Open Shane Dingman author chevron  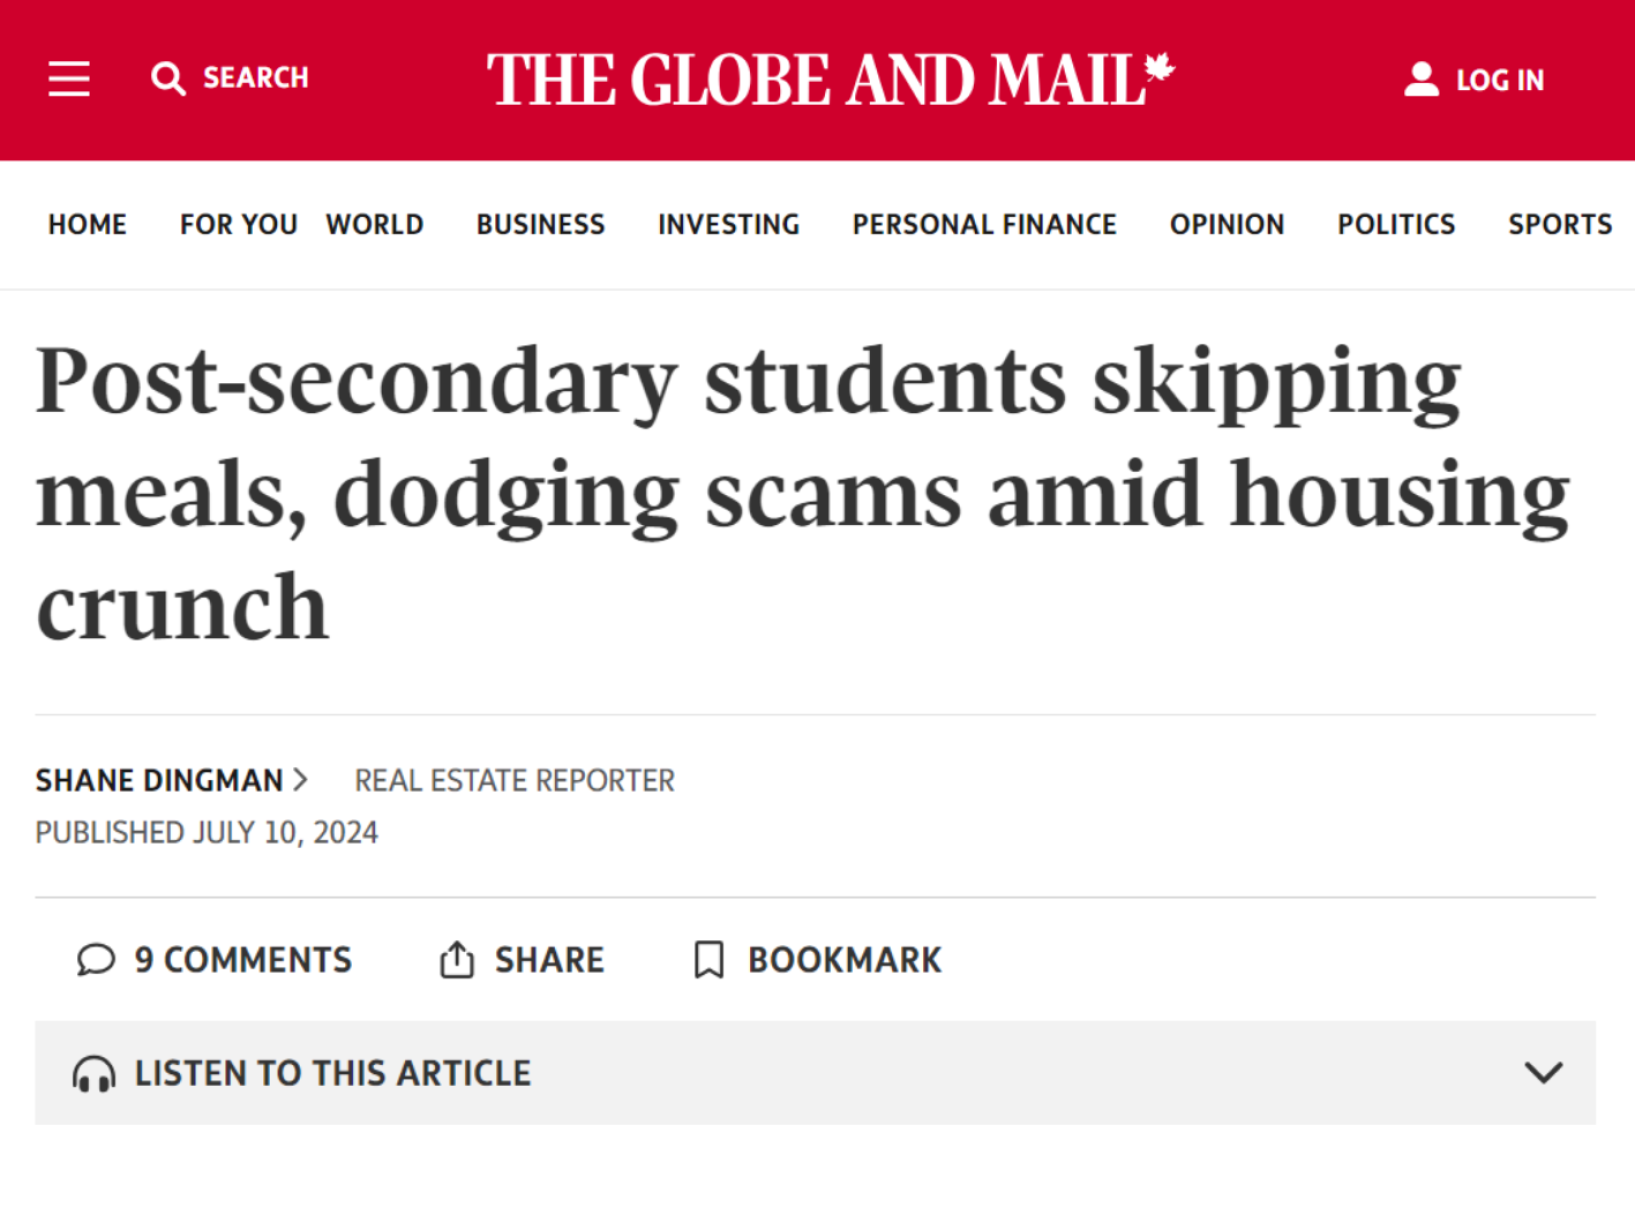point(300,780)
